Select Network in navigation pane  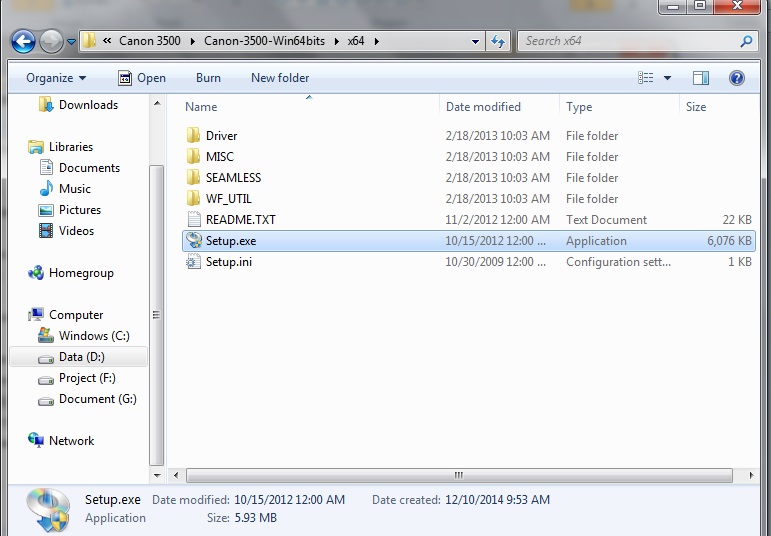tap(71, 441)
